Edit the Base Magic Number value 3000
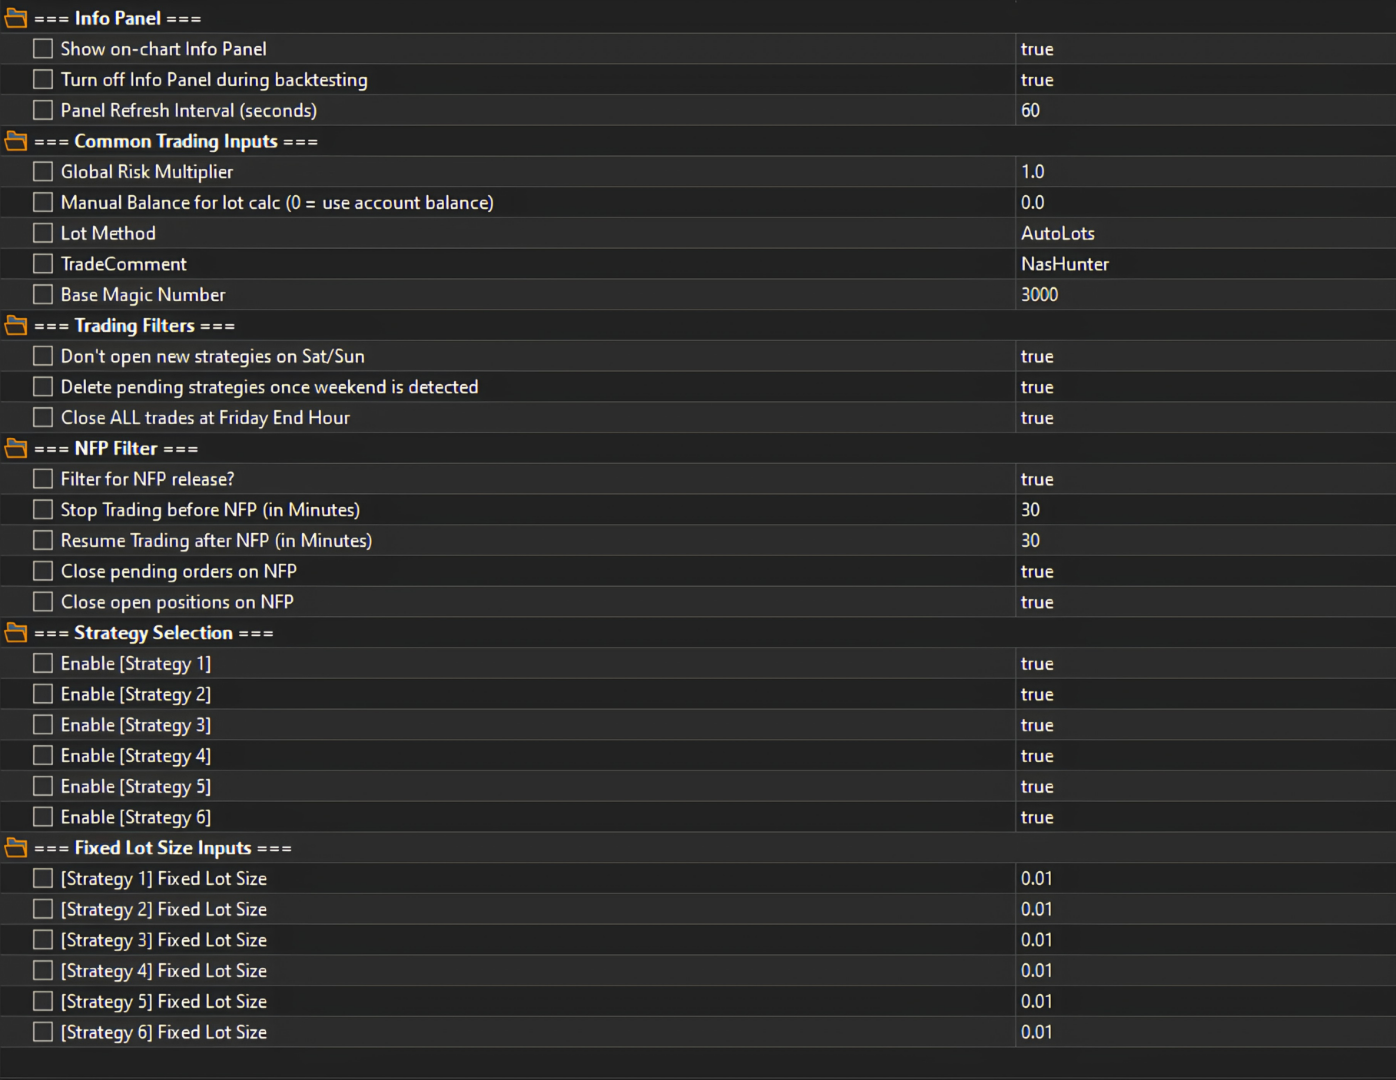Viewport: 1396px width, 1080px height. (x=1205, y=295)
